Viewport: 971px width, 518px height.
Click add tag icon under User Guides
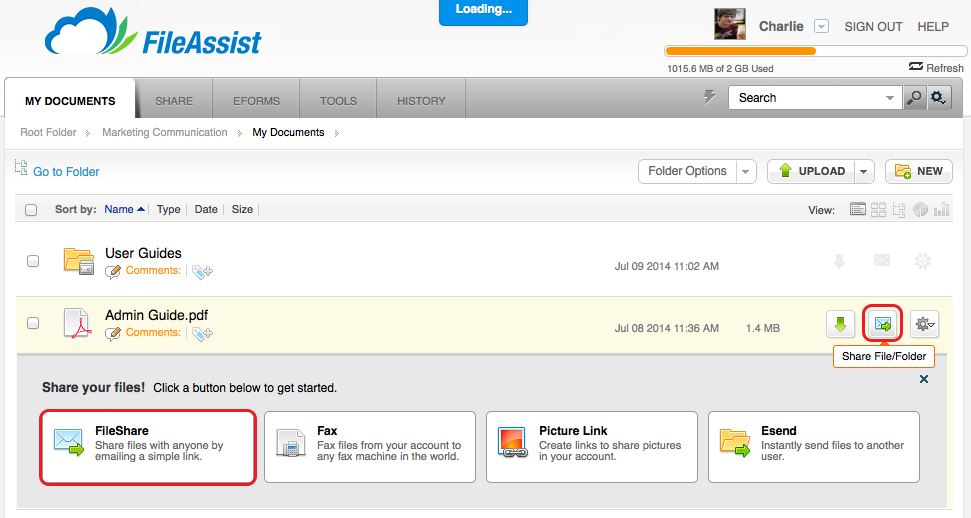(202, 271)
